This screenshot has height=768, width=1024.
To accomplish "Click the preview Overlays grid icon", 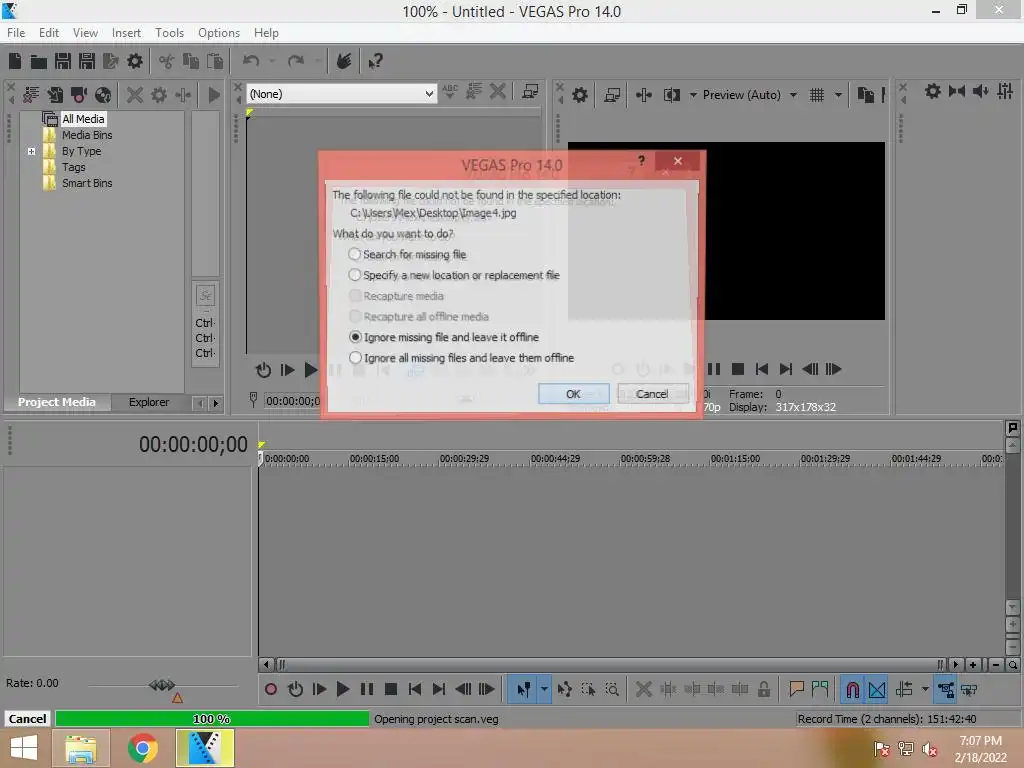I will [x=816, y=95].
